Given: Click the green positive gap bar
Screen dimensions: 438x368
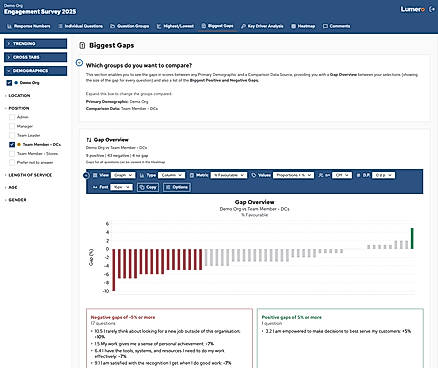Looking at the screenshot, I should click(412, 238).
